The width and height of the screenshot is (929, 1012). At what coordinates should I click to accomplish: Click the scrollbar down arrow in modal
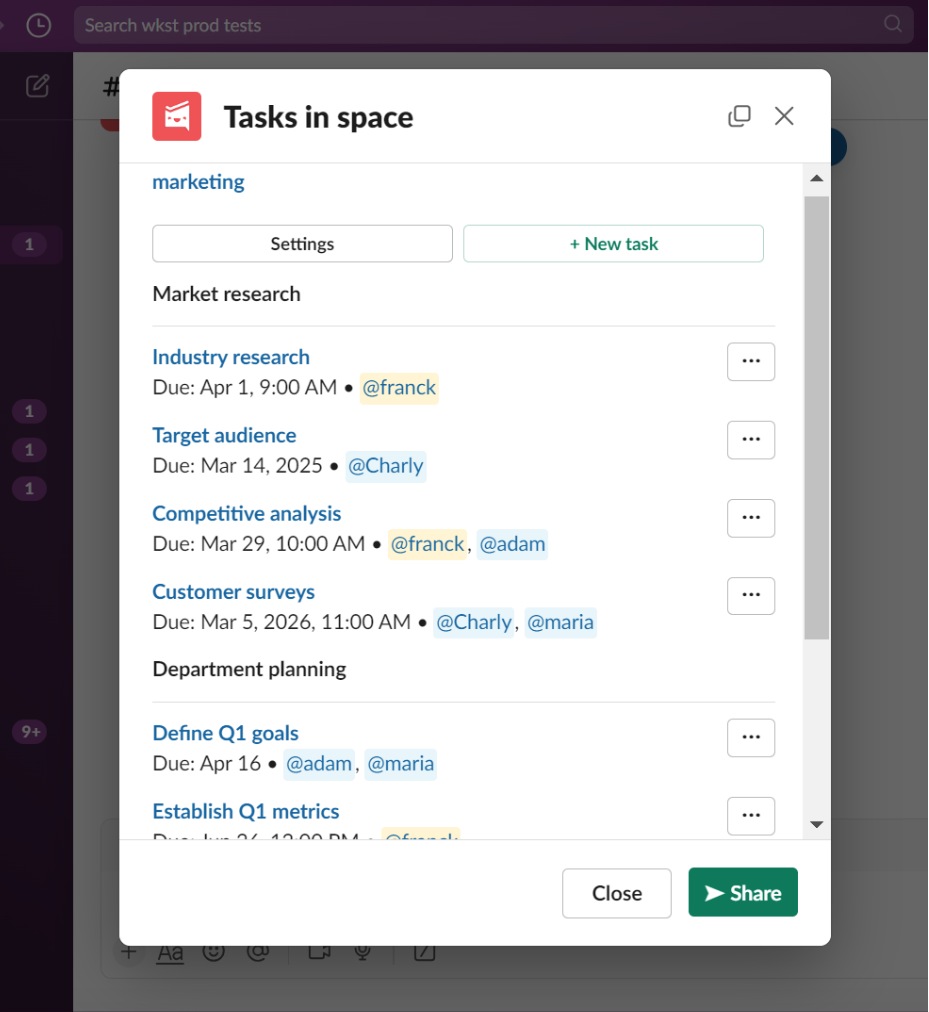point(816,824)
